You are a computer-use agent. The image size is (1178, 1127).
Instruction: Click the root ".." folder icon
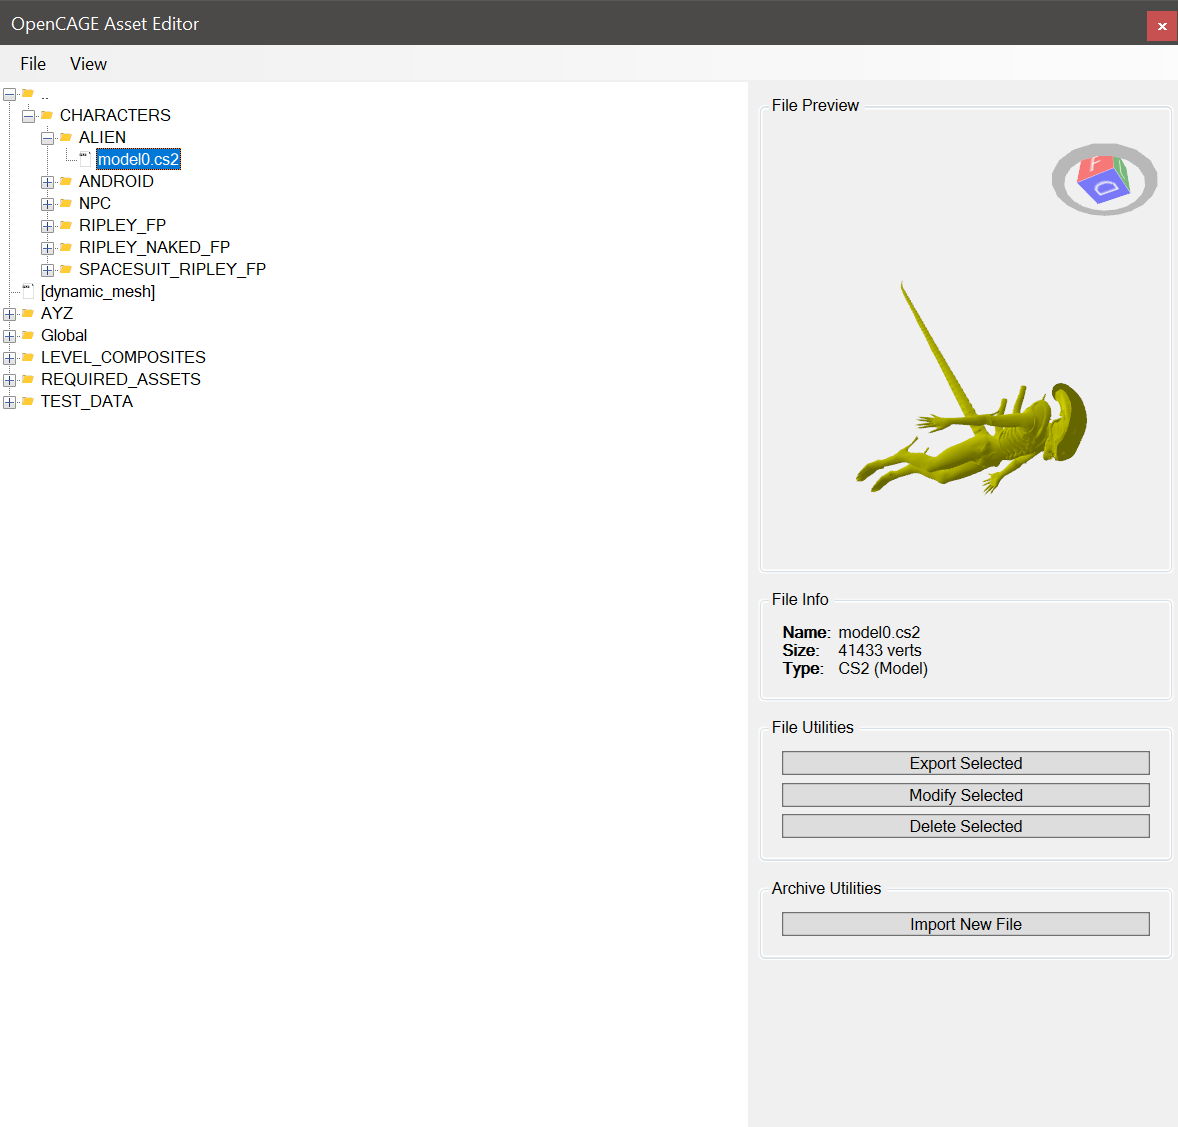[x=28, y=93]
